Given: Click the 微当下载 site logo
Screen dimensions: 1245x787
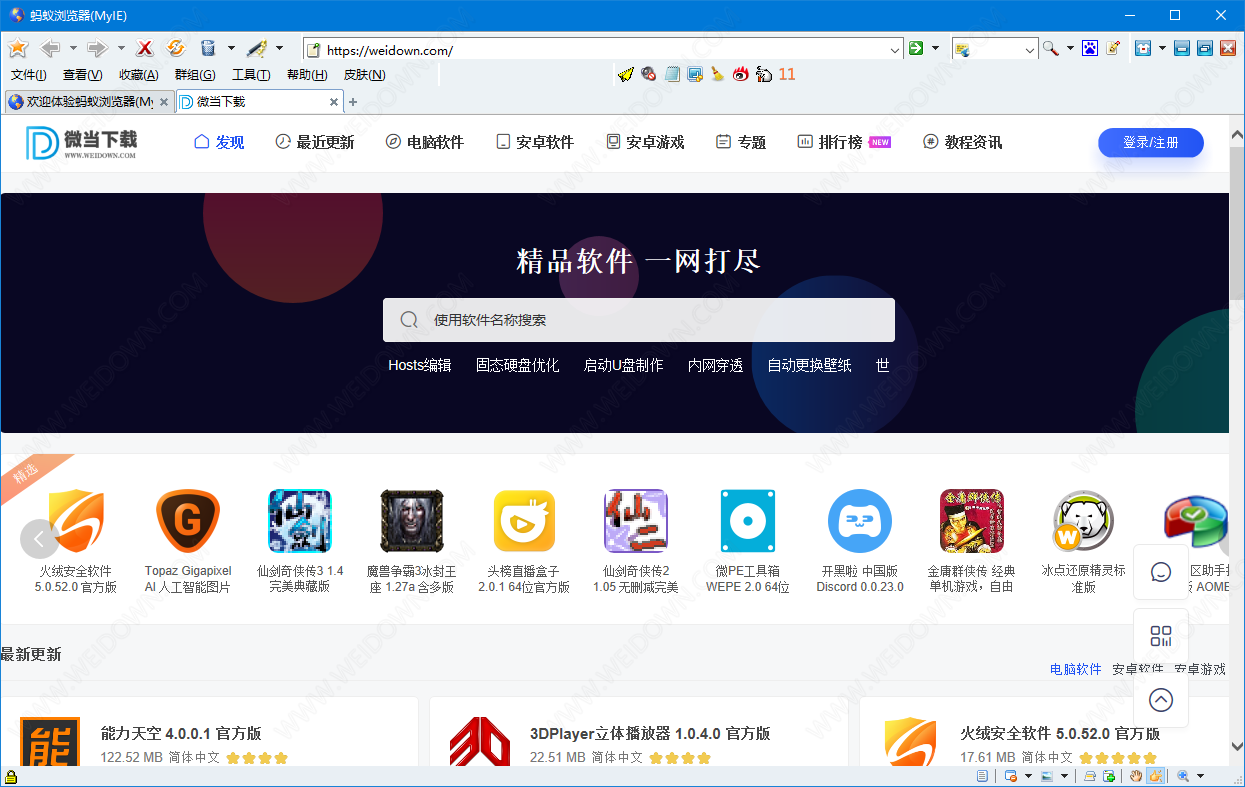Looking at the screenshot, I should pos(82,143).
